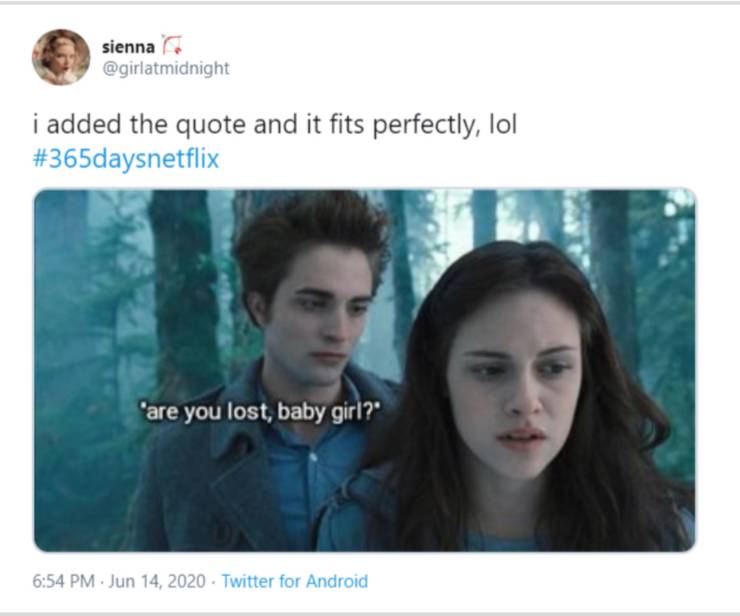Image resolution: width=740 pixels, height=616 pixels.
Task: Click the man's spiky brown hair
Action: (x=311, y=236)
